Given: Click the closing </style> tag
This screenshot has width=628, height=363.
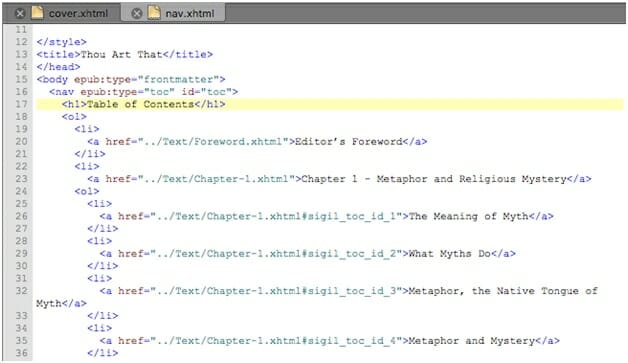Looking at the screenshot, I should [x=61, y=42].
